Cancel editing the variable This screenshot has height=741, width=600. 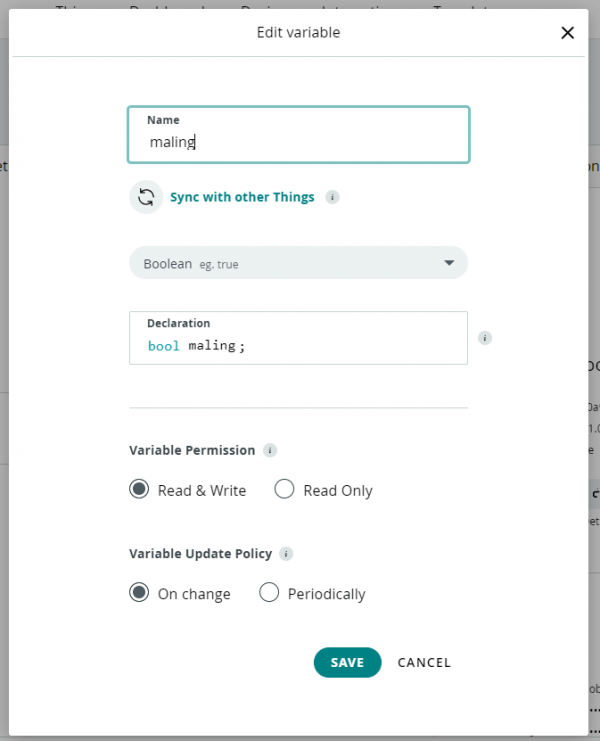(x=424, y=663)
